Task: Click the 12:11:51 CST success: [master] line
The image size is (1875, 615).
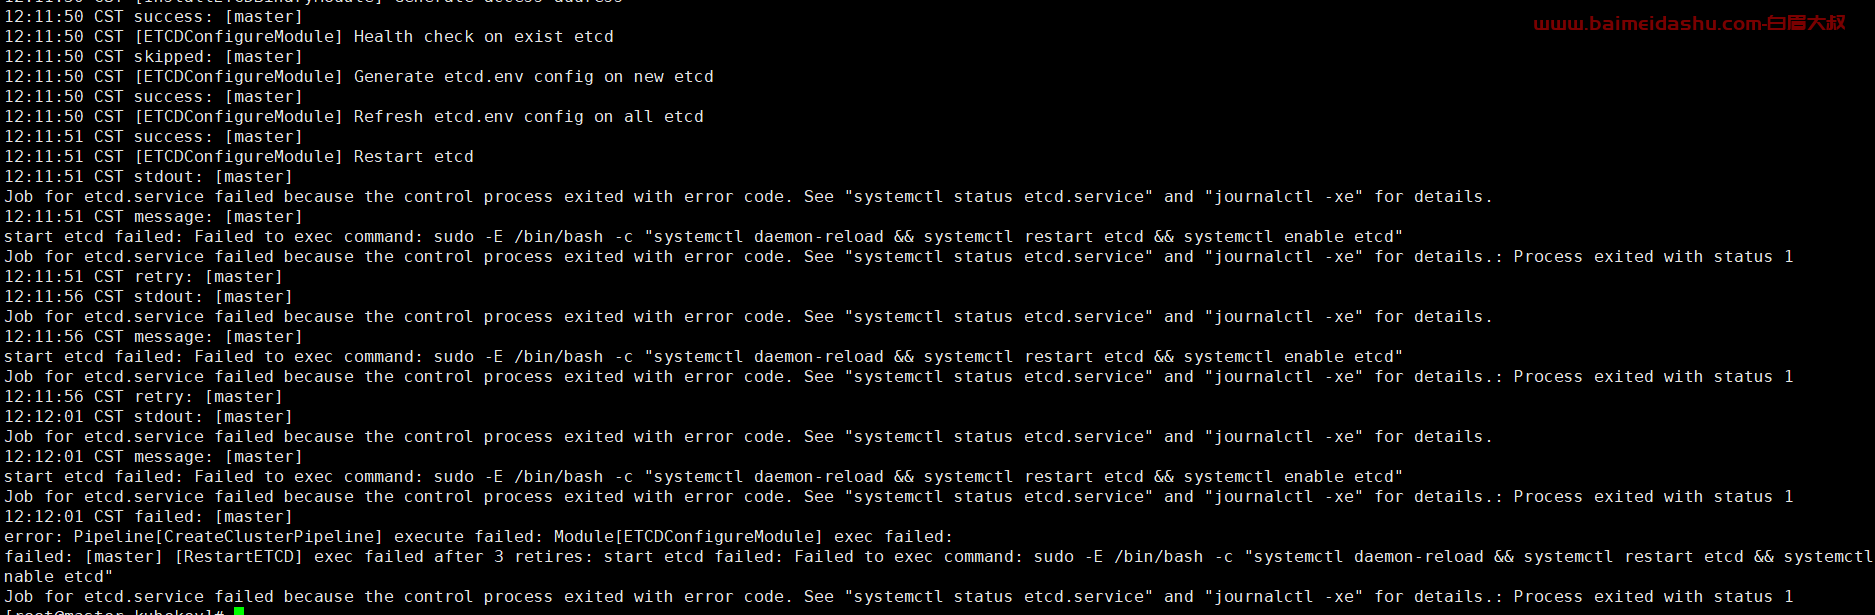Action: point(153,137)
